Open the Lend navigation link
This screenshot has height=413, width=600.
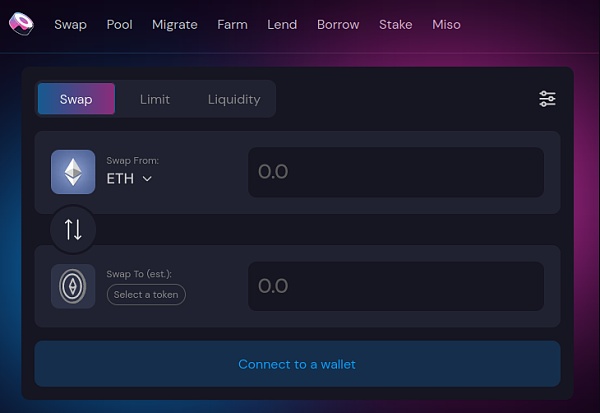point(282,24)
